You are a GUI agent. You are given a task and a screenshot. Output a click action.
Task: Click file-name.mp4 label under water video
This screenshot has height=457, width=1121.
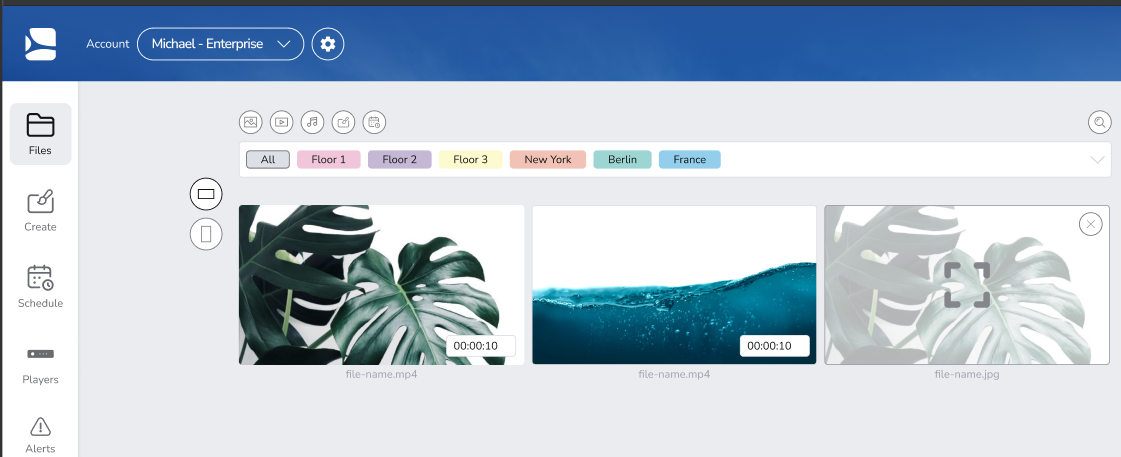(674, 374)
